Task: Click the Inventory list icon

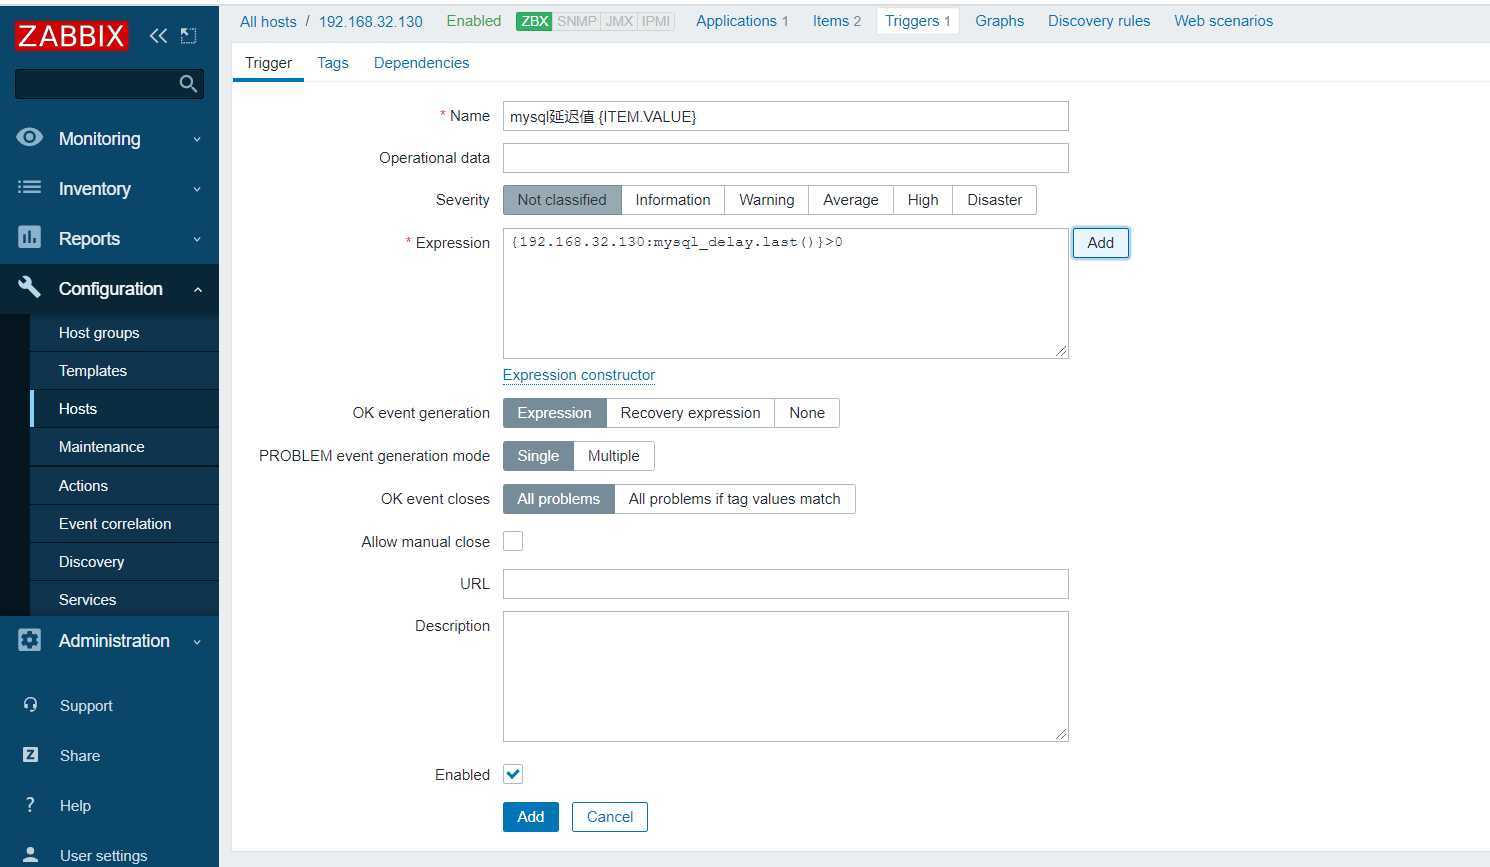Action: (x=30, y=188)
